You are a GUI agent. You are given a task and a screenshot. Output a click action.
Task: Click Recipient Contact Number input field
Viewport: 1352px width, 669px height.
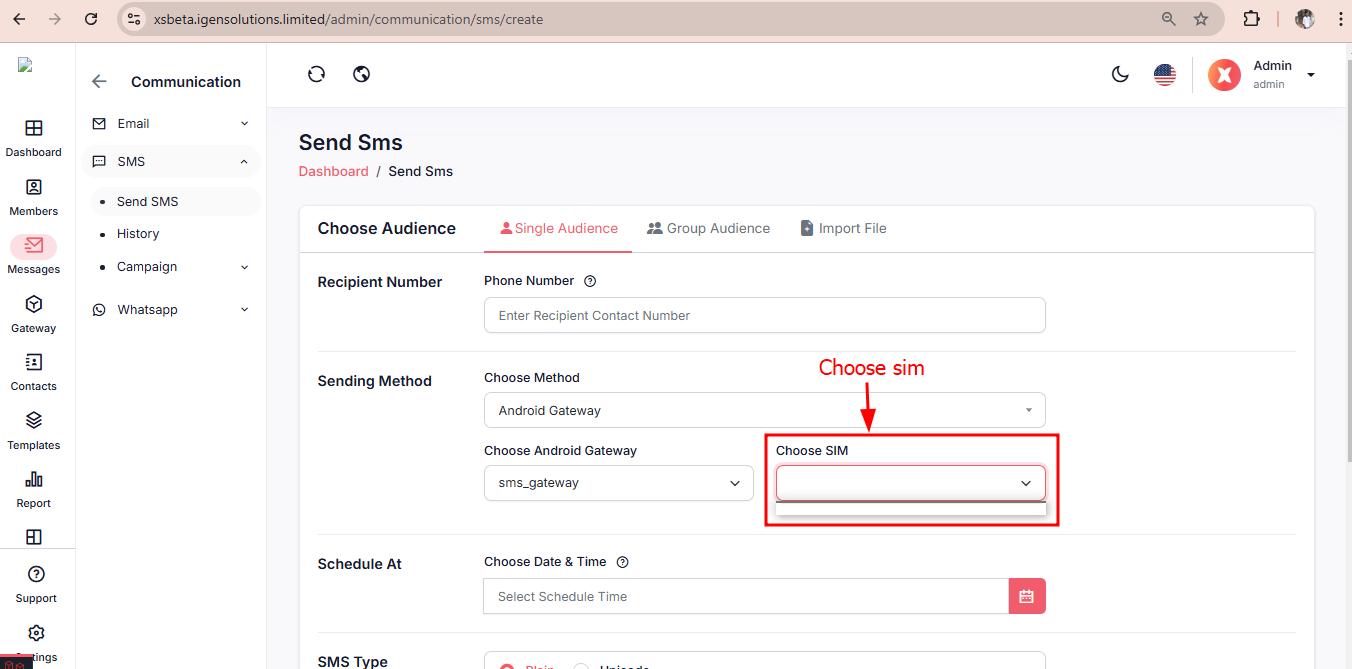[764, 315]
